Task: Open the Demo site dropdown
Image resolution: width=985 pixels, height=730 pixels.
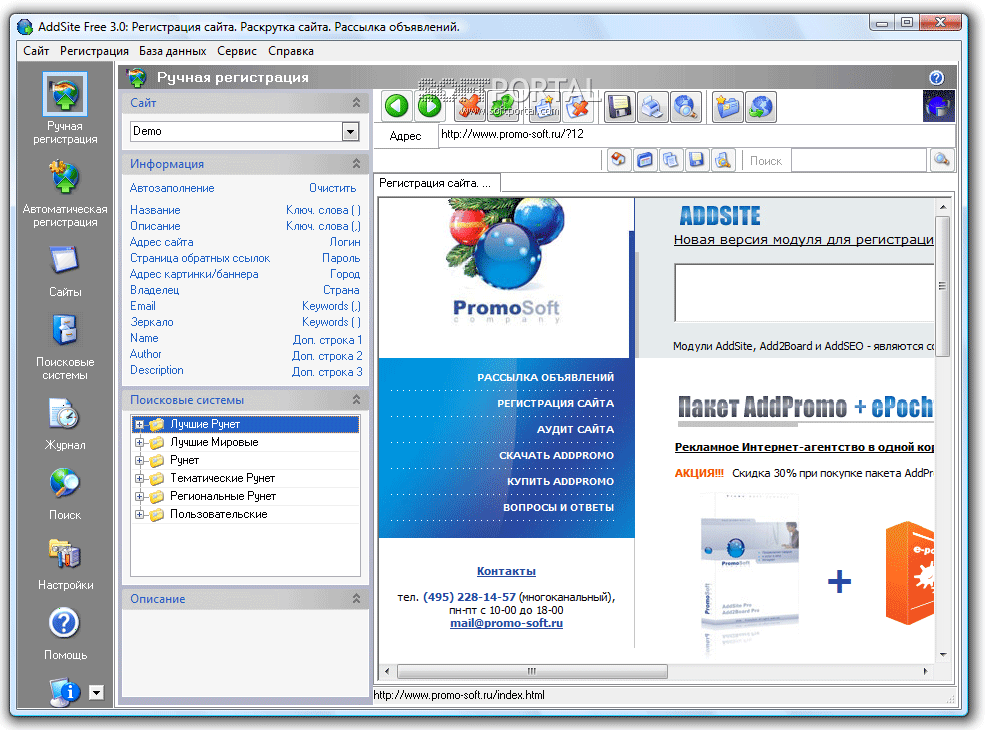Action: tap(351, 131)
